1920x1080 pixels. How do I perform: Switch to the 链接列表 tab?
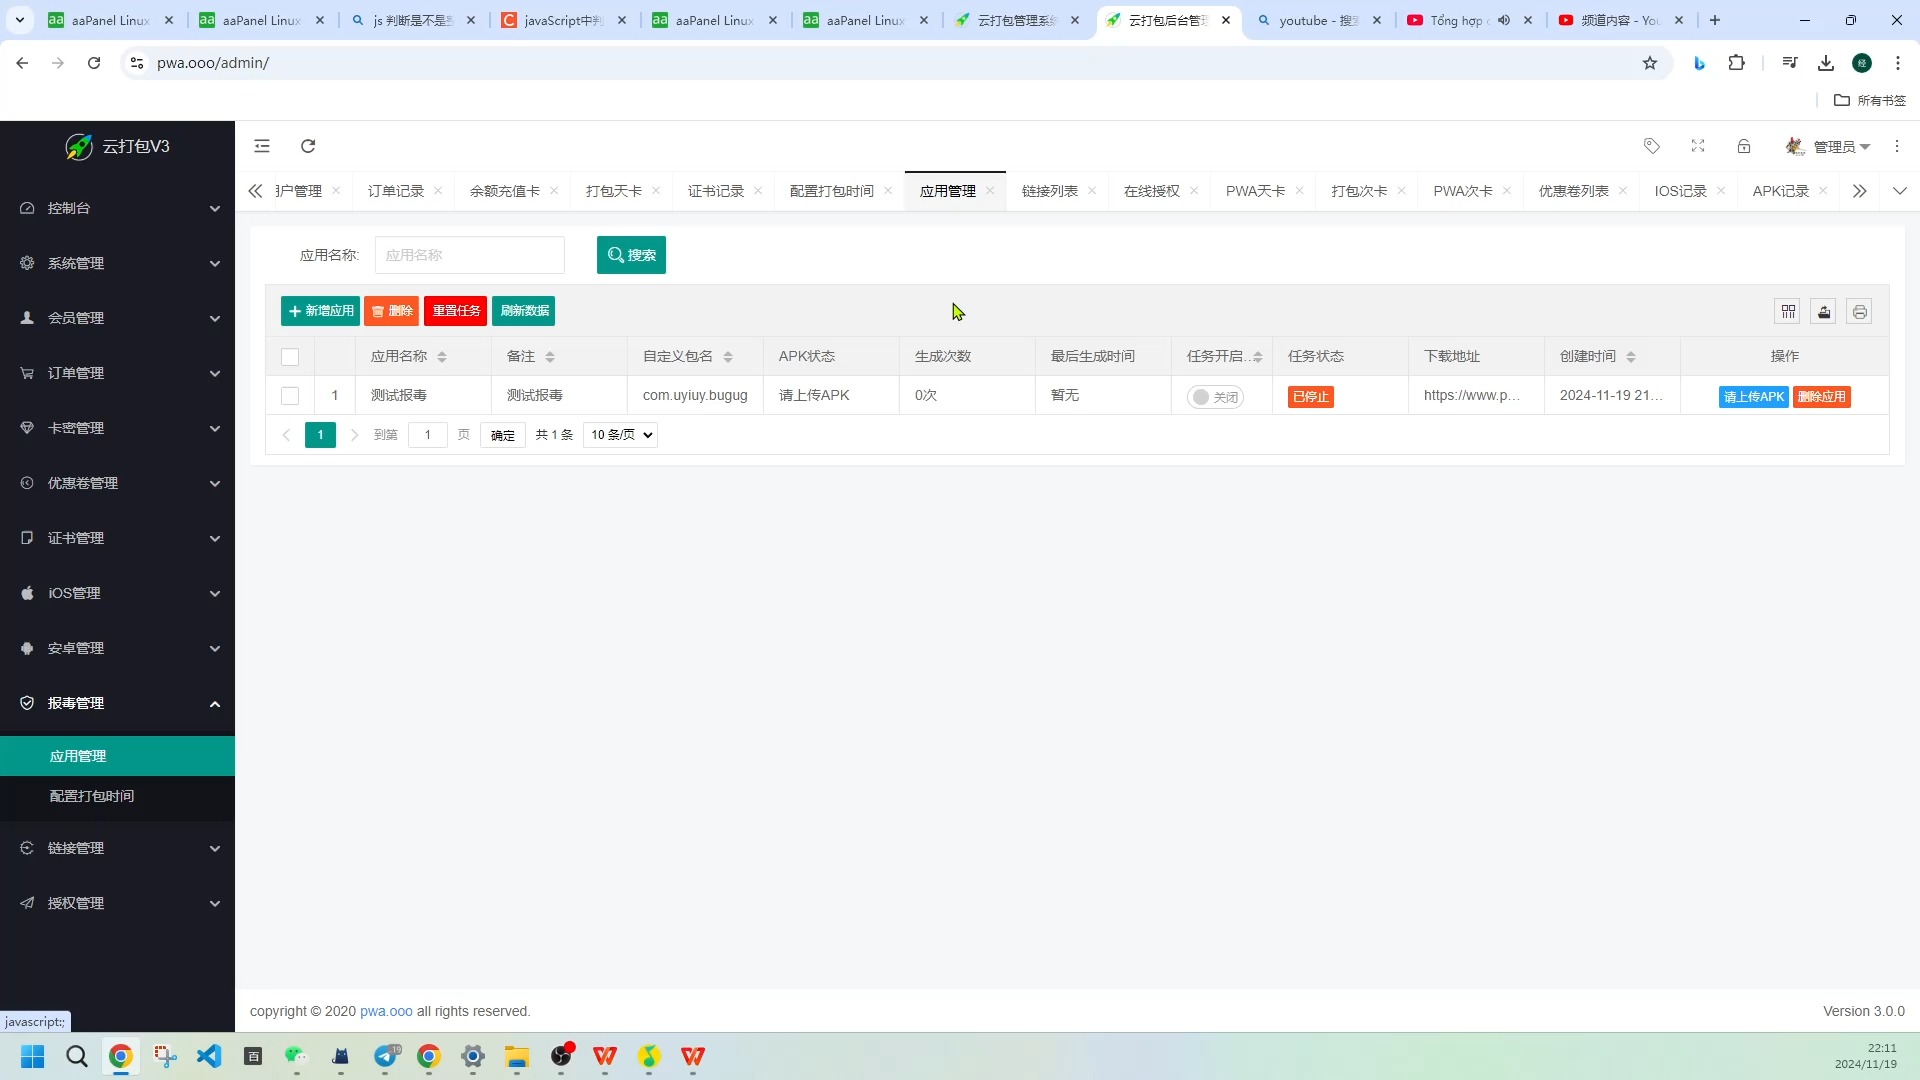click(1049, 190)
